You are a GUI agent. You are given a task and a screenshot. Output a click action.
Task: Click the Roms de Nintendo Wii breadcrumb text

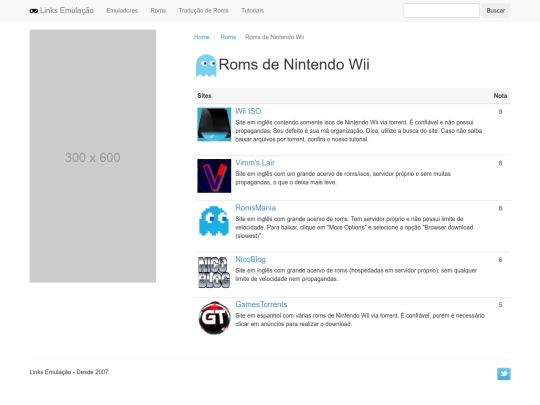point(274,37)
